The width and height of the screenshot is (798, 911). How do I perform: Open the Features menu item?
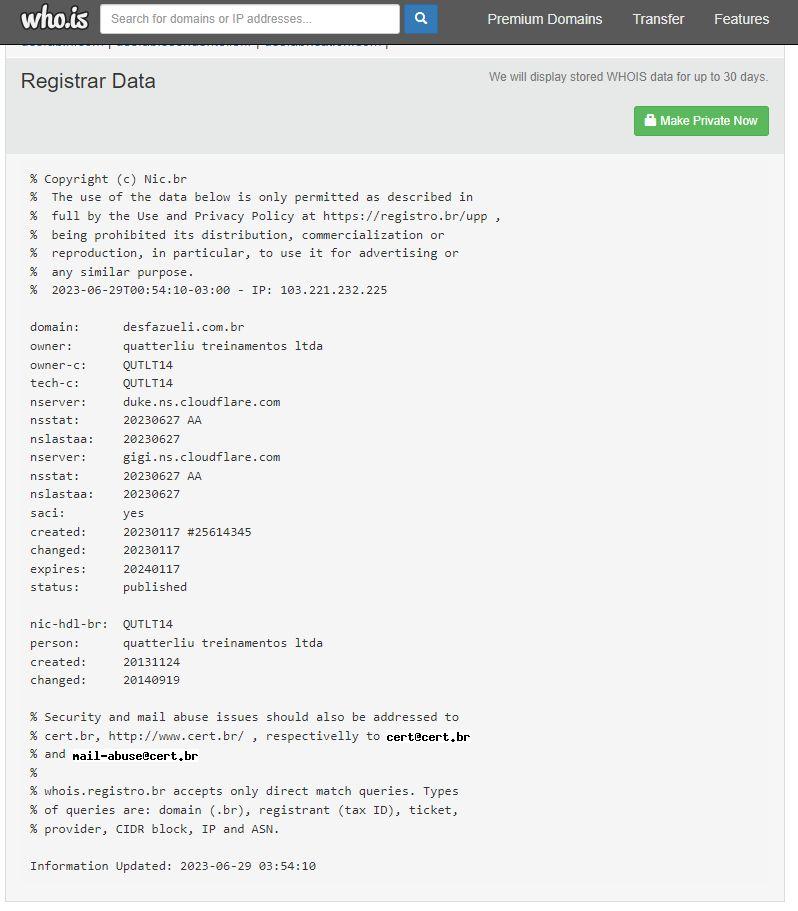coord(741,19)
